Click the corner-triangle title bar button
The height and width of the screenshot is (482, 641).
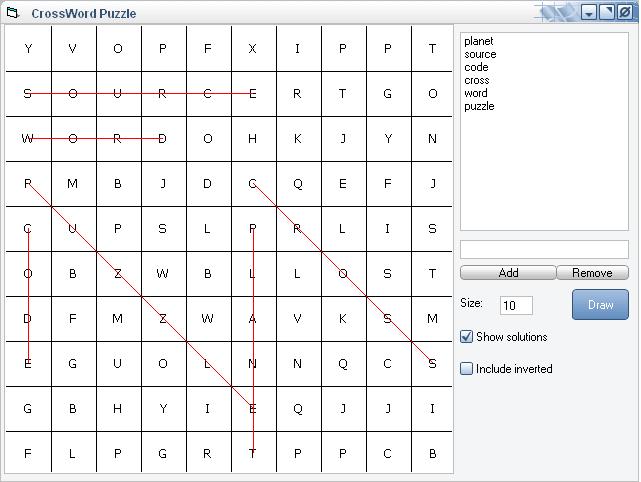click(x=607, y=13)
